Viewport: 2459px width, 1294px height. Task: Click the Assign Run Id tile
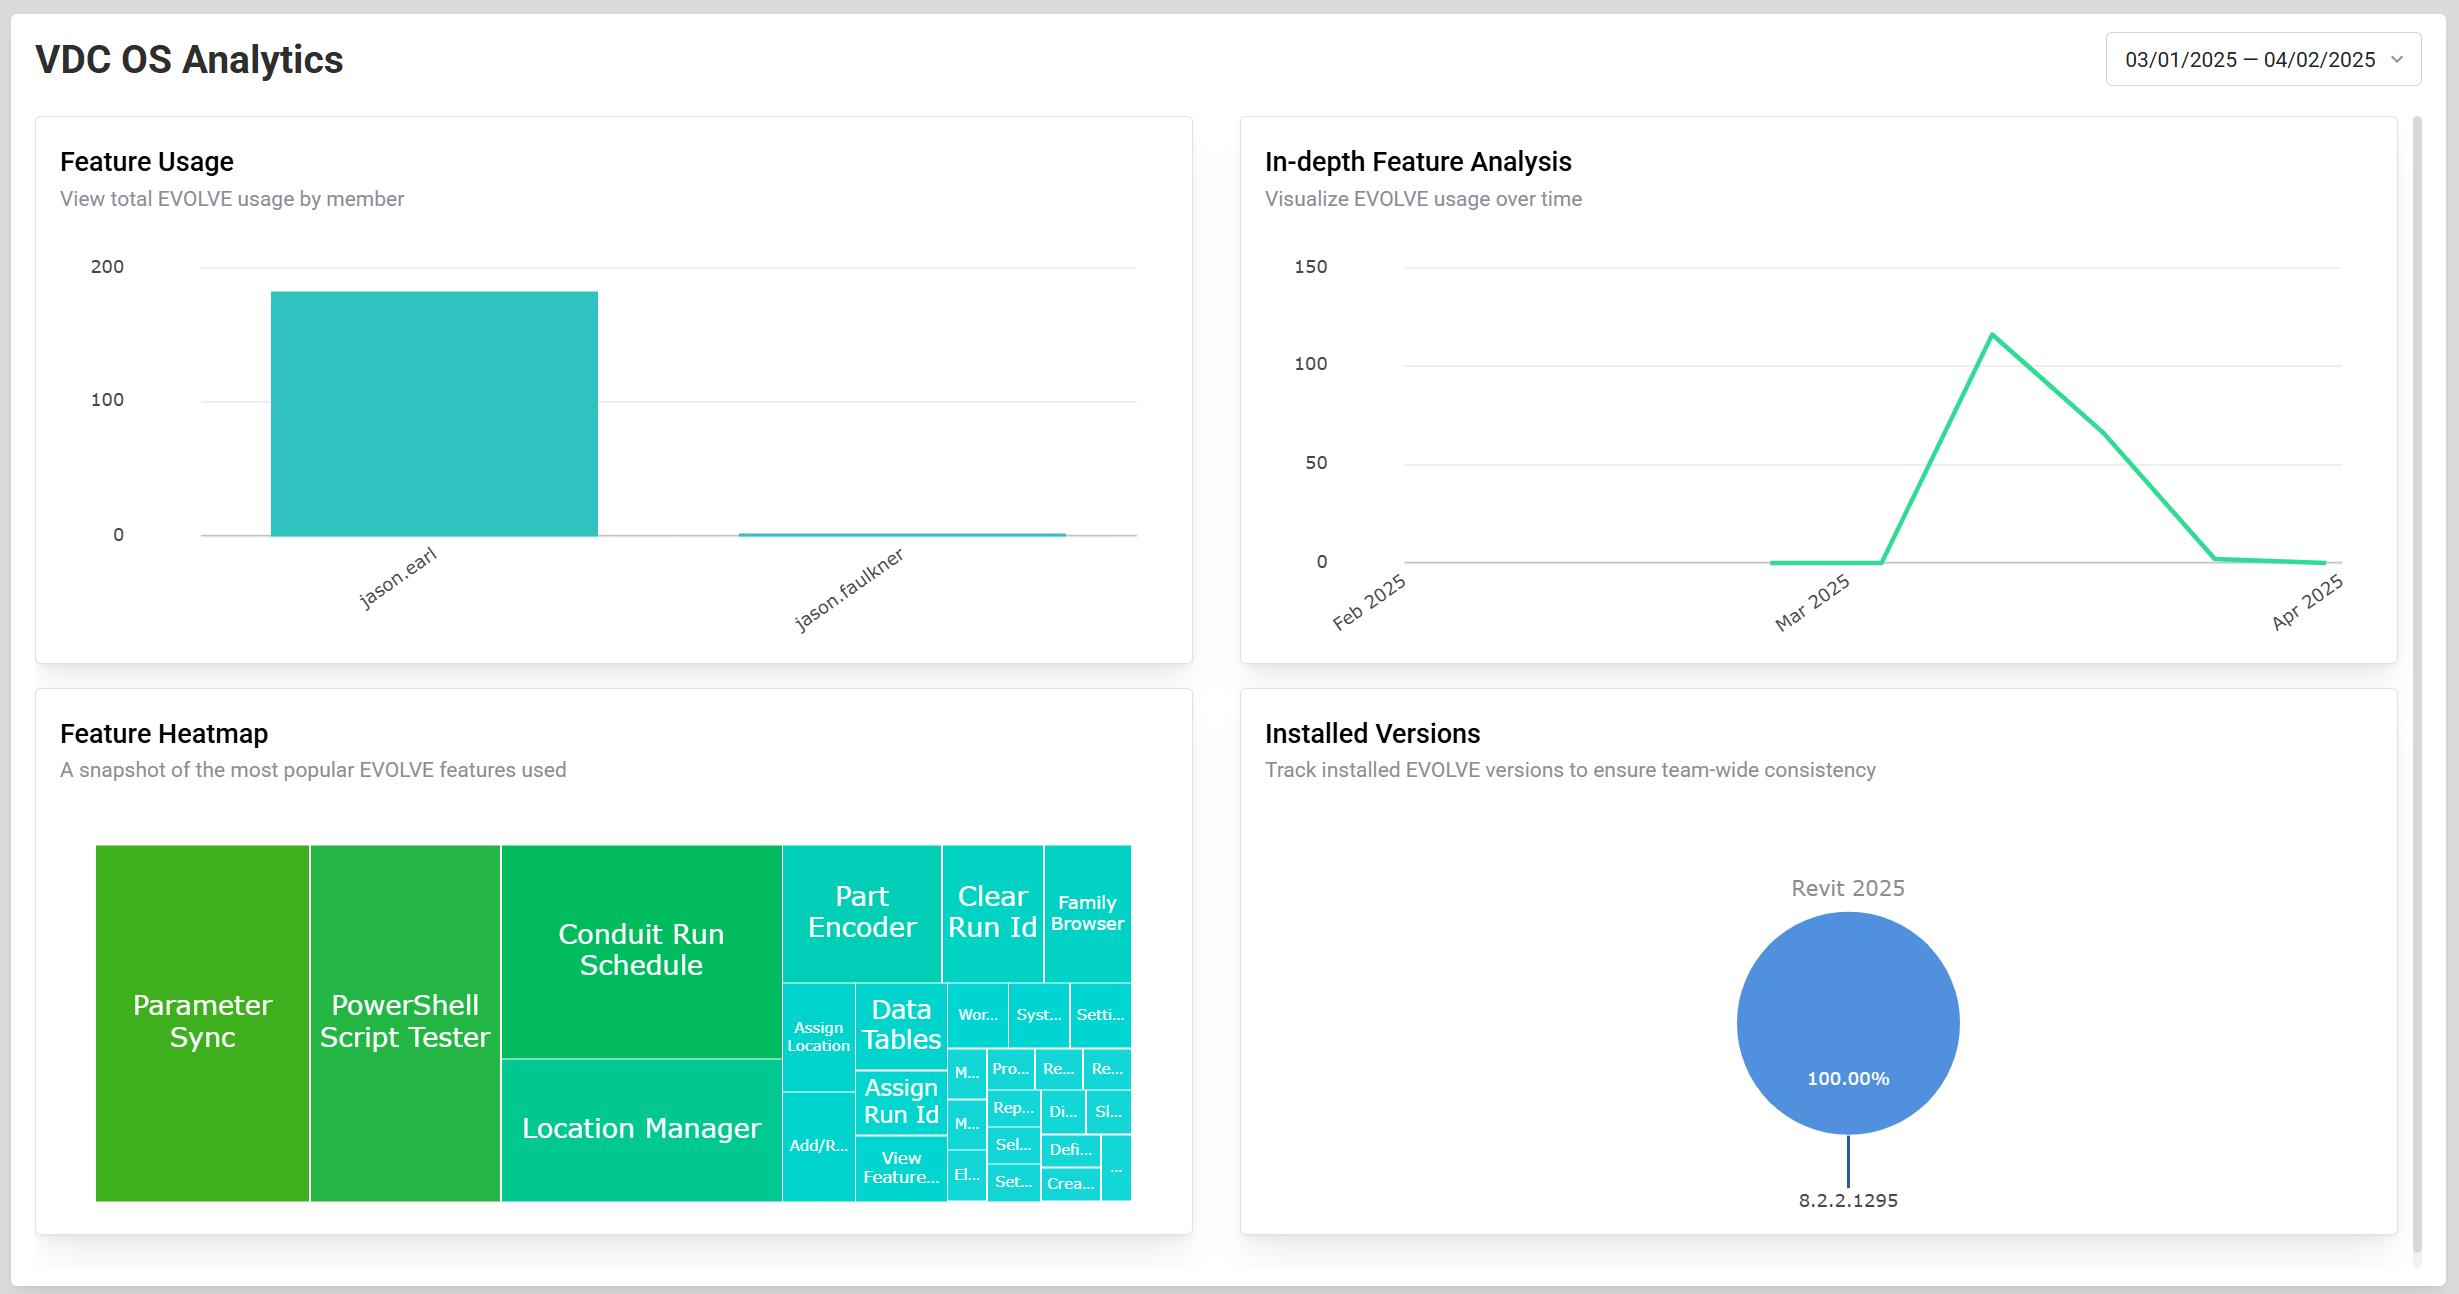coord(901,1101)
